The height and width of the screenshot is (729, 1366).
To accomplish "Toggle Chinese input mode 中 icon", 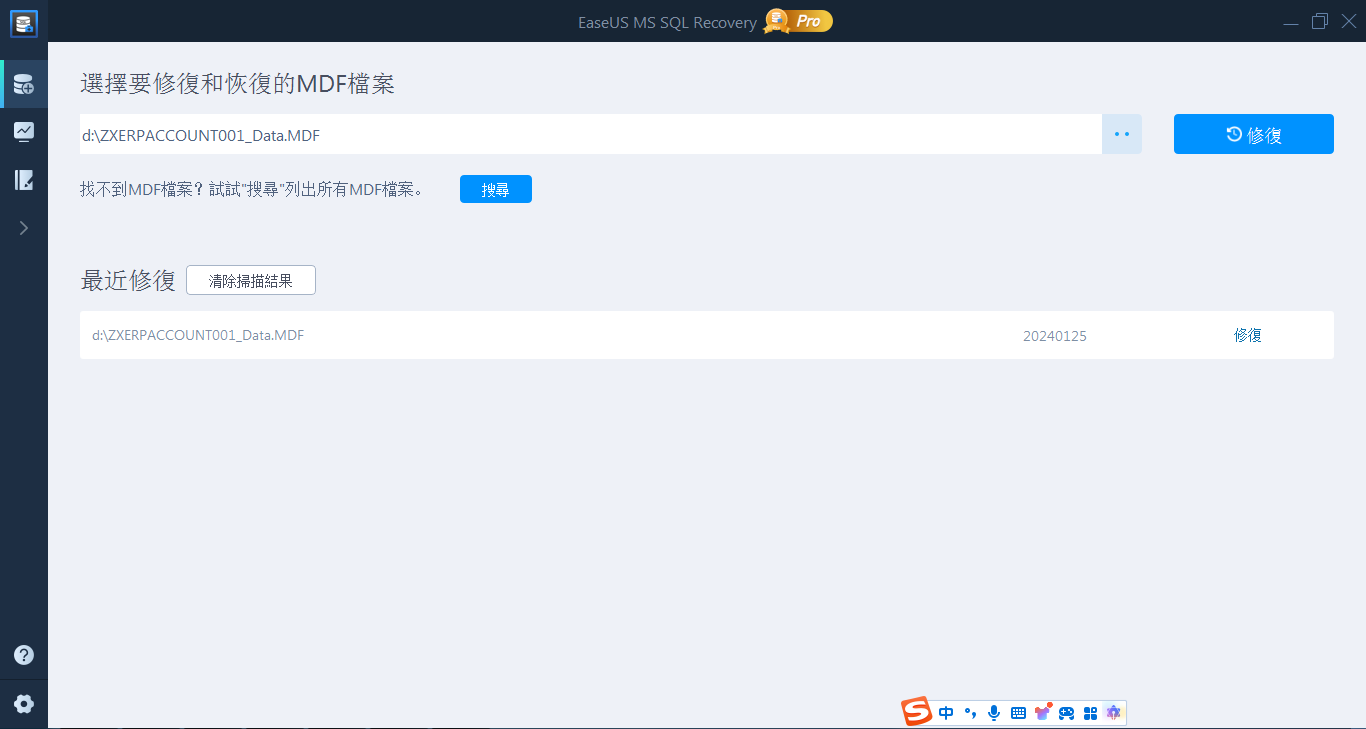I will tap(946, 713).
